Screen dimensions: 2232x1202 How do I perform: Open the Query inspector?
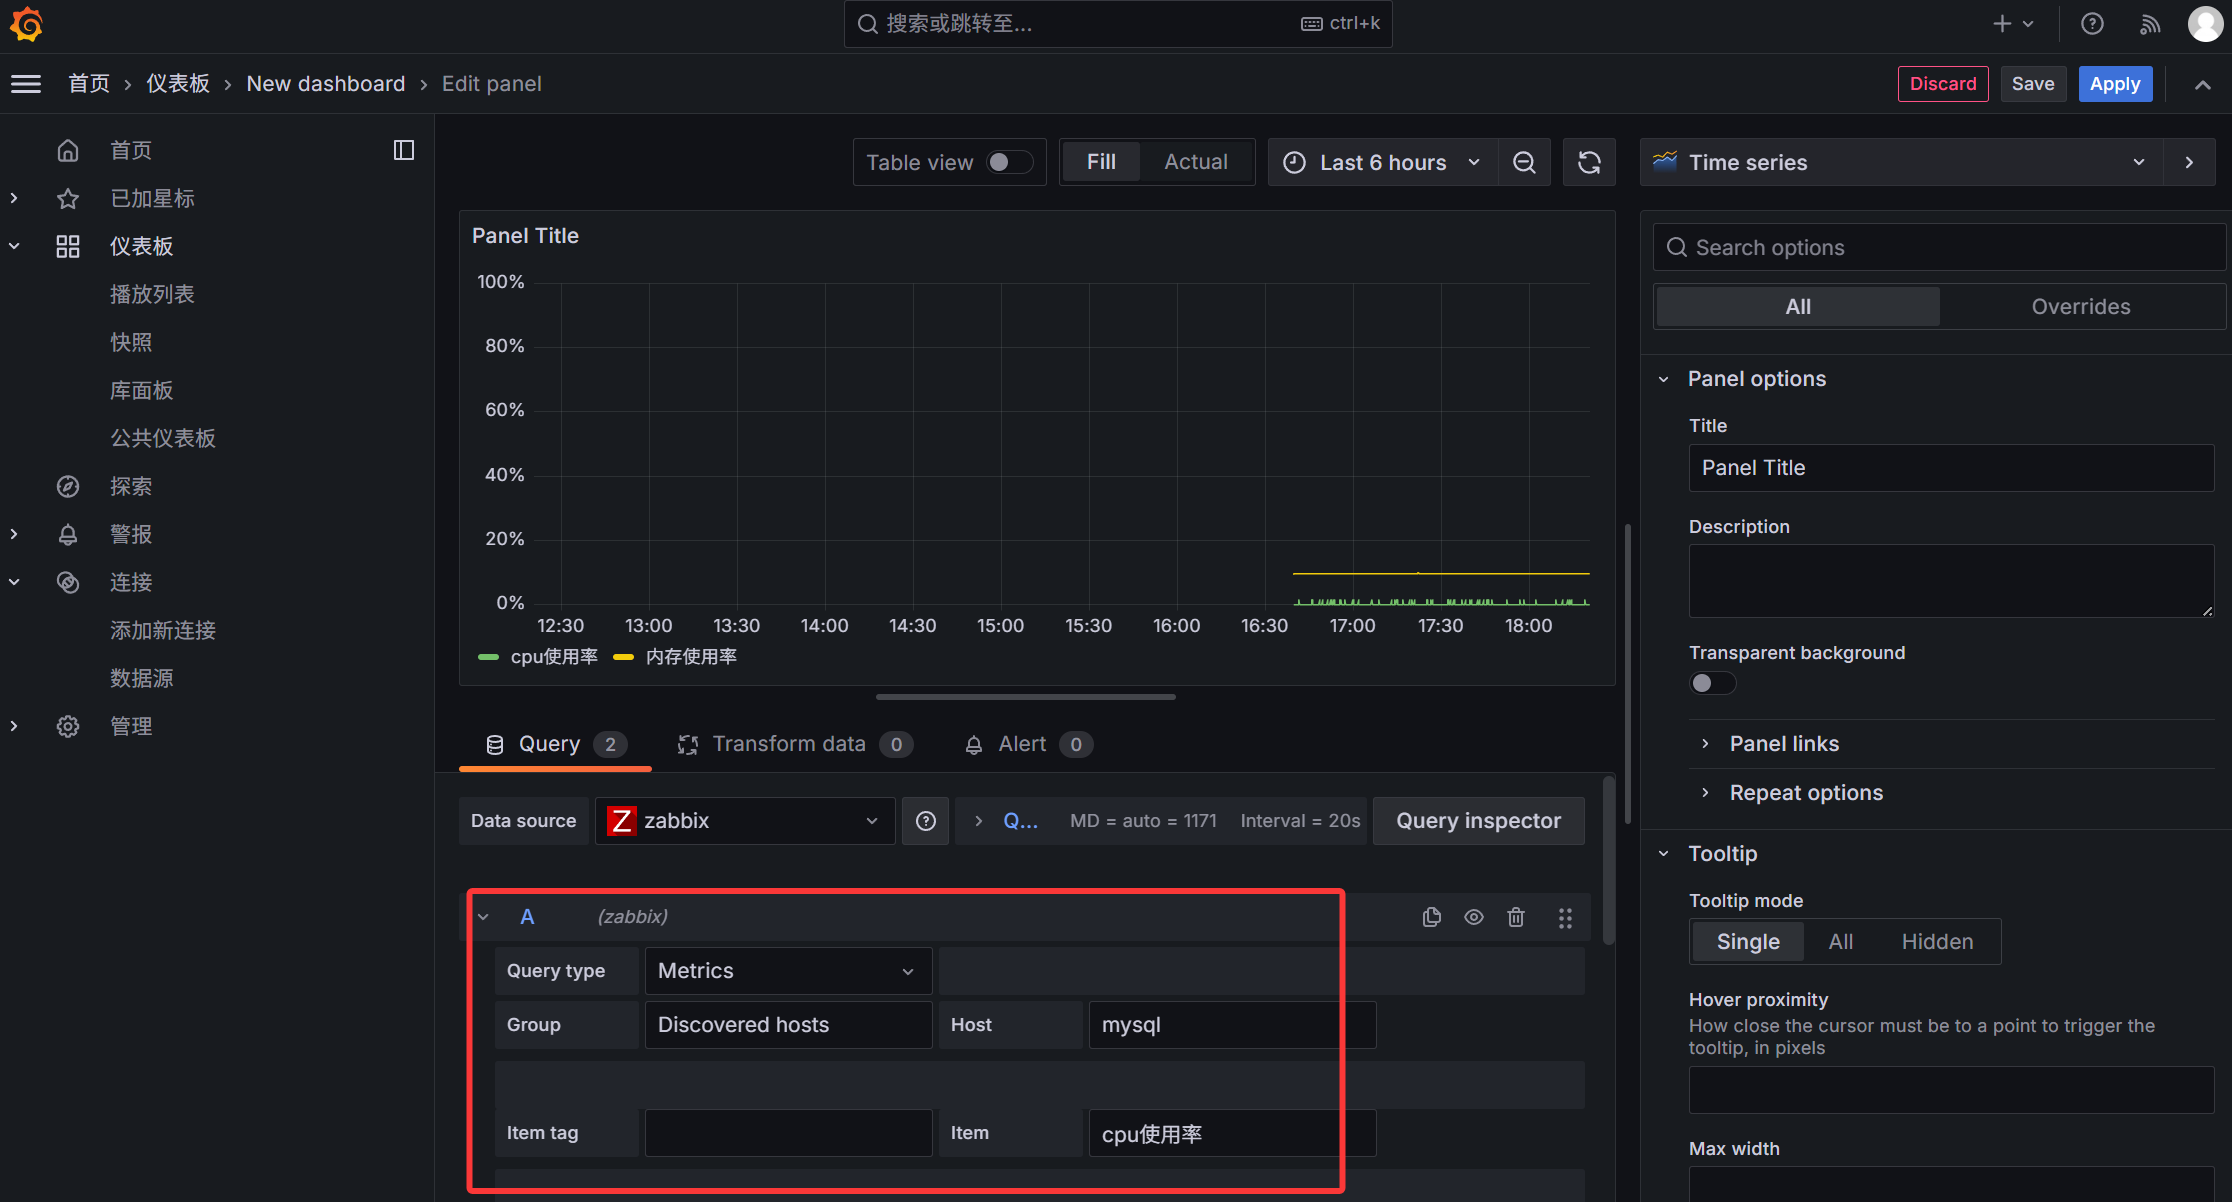click(x=1478, y=821)
